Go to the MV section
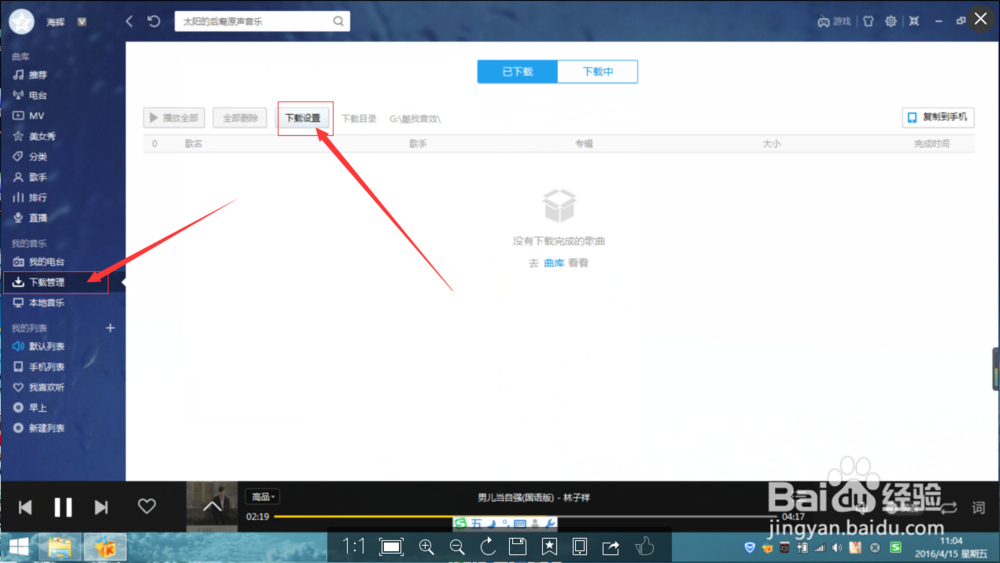The image size is (1000, 563). pos(29,115)
